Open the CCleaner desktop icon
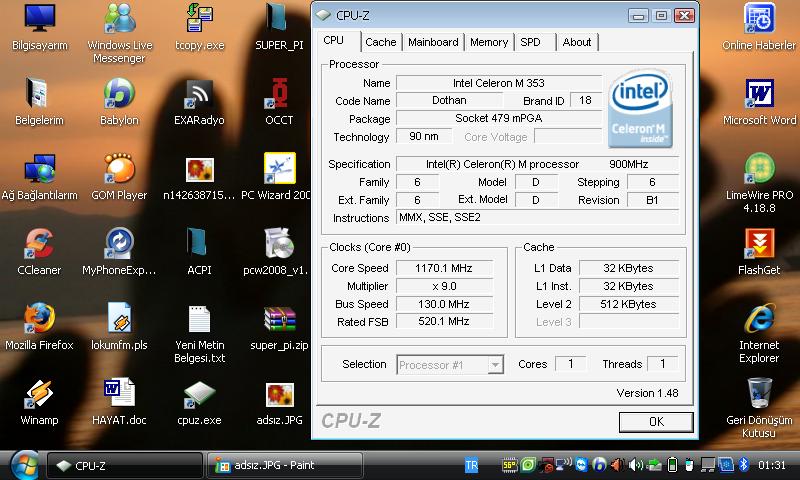Screen dimensions: 800x480 click(x=39, y=244)
